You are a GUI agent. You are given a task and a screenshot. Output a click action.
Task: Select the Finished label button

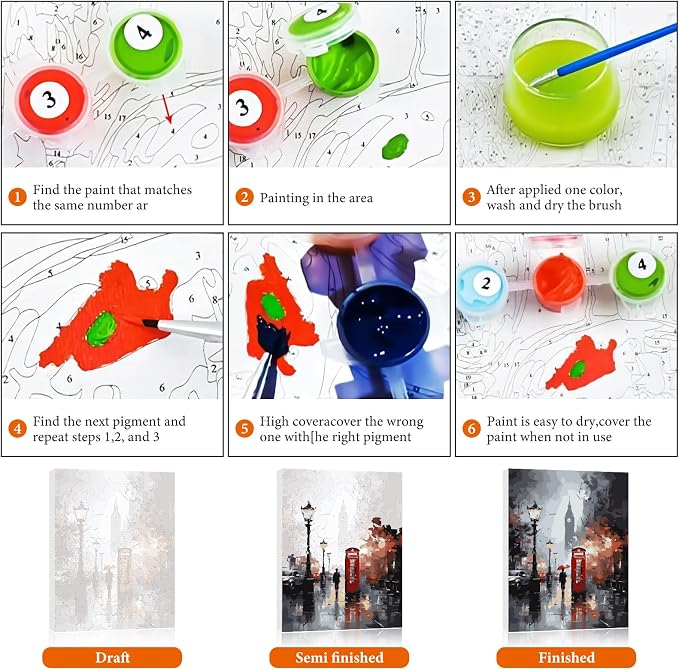pyautogui.click(x=566, y=657)
